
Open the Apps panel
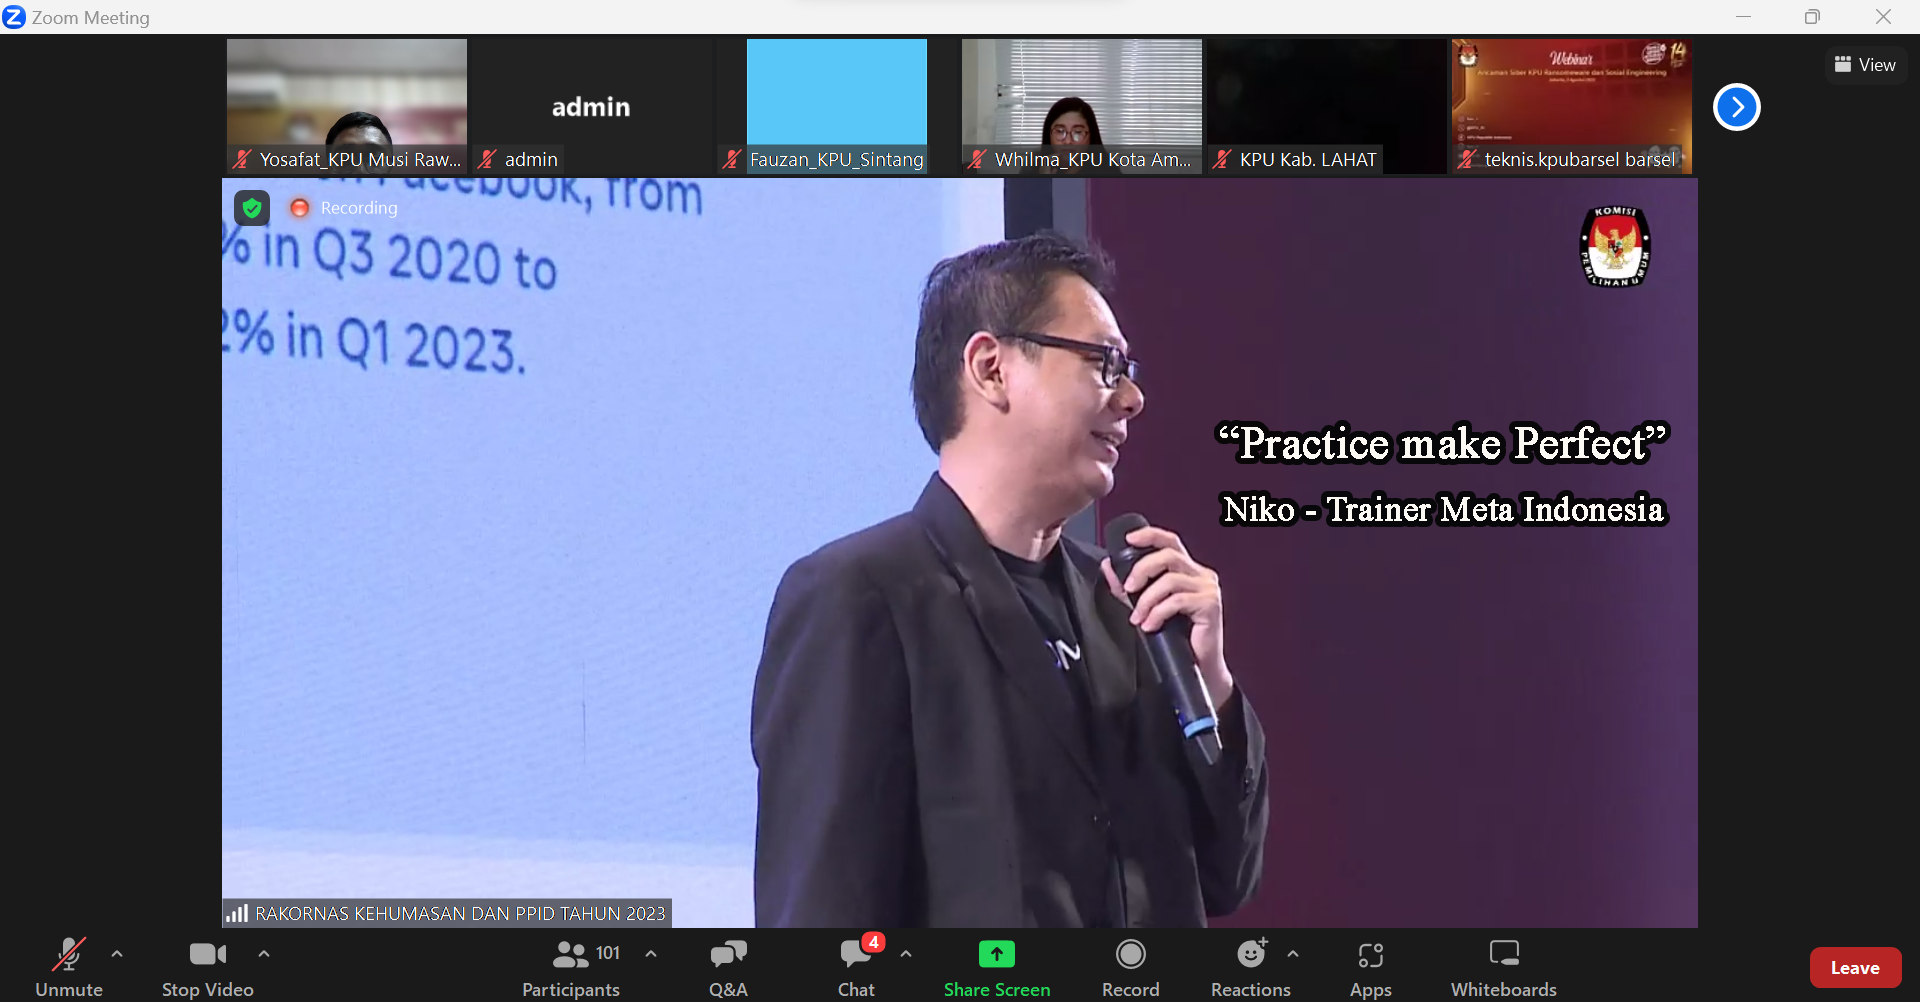1370,966
